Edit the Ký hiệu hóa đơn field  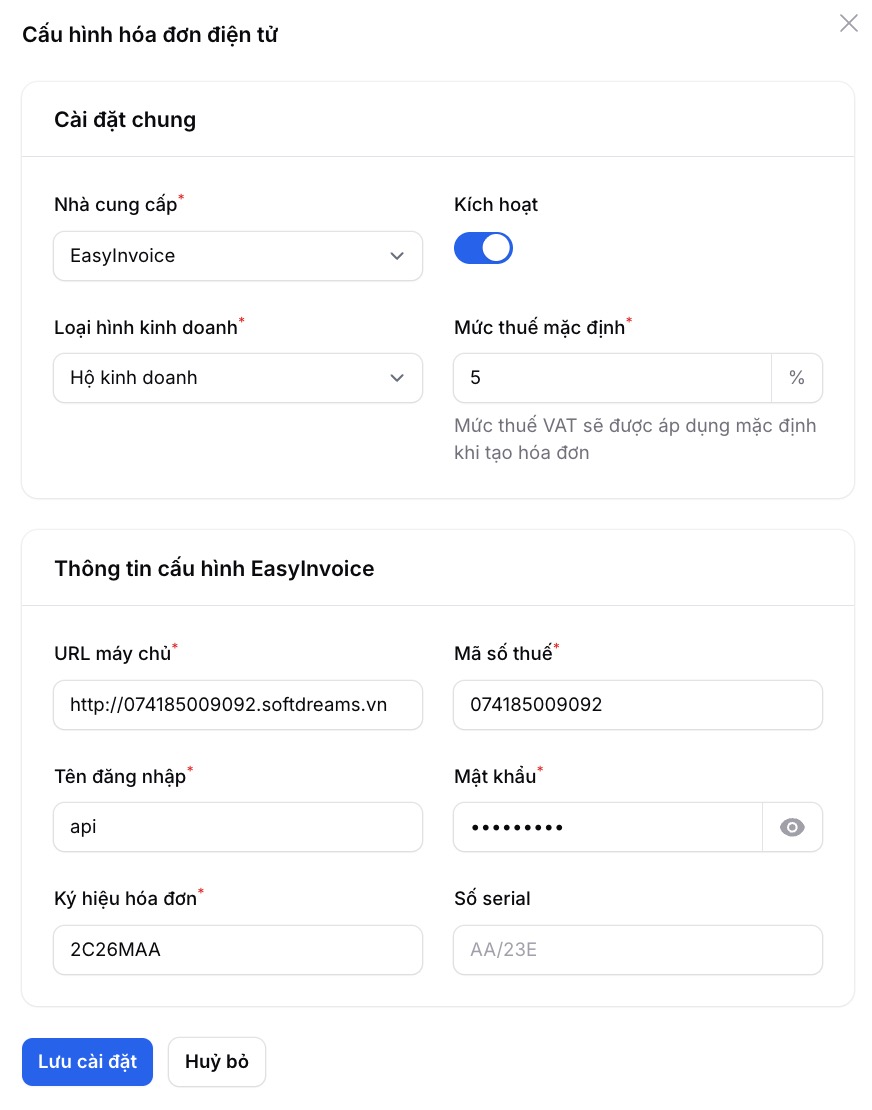pos(238,950)
